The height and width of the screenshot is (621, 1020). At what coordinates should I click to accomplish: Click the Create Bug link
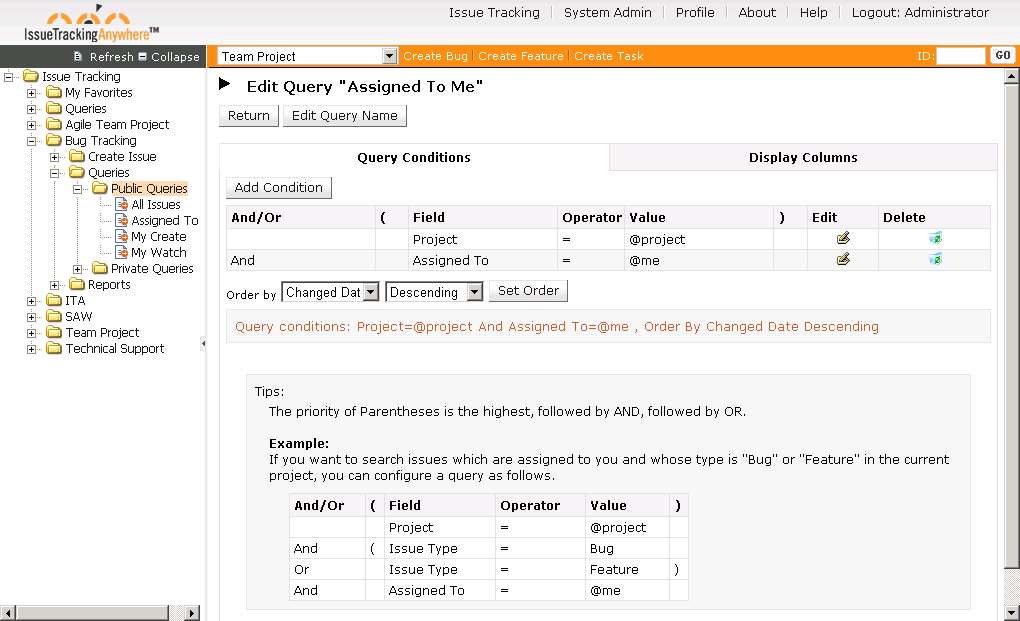point(435,57)
